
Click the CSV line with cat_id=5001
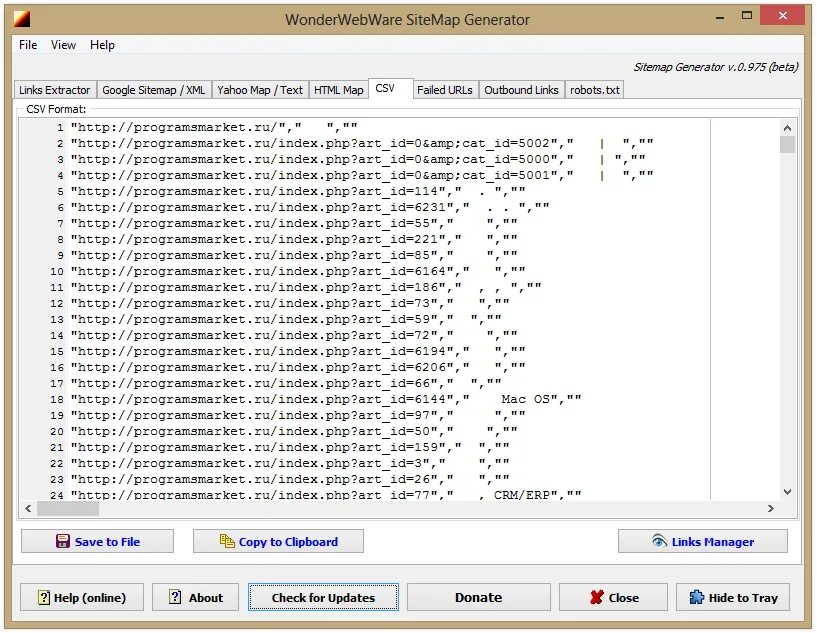tap(362, 175)
